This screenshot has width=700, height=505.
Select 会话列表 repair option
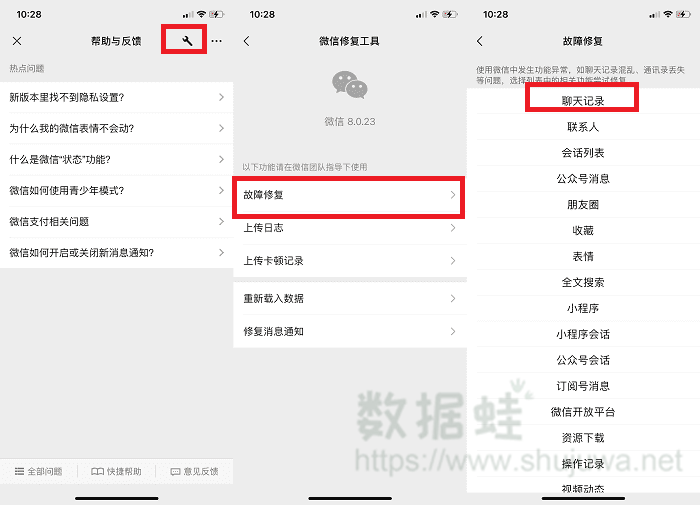(583, 153)
